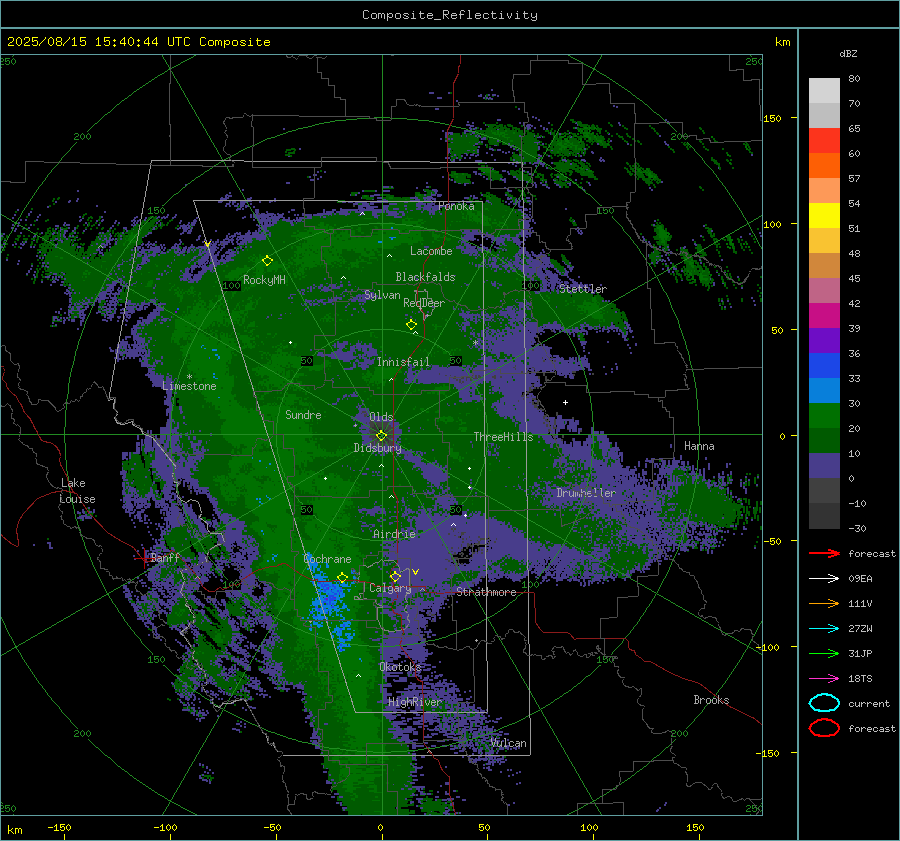Screen dimensions: 900x841
Task: Click the yellow marker below Cochrane label
Action: [x=343, y=577]
